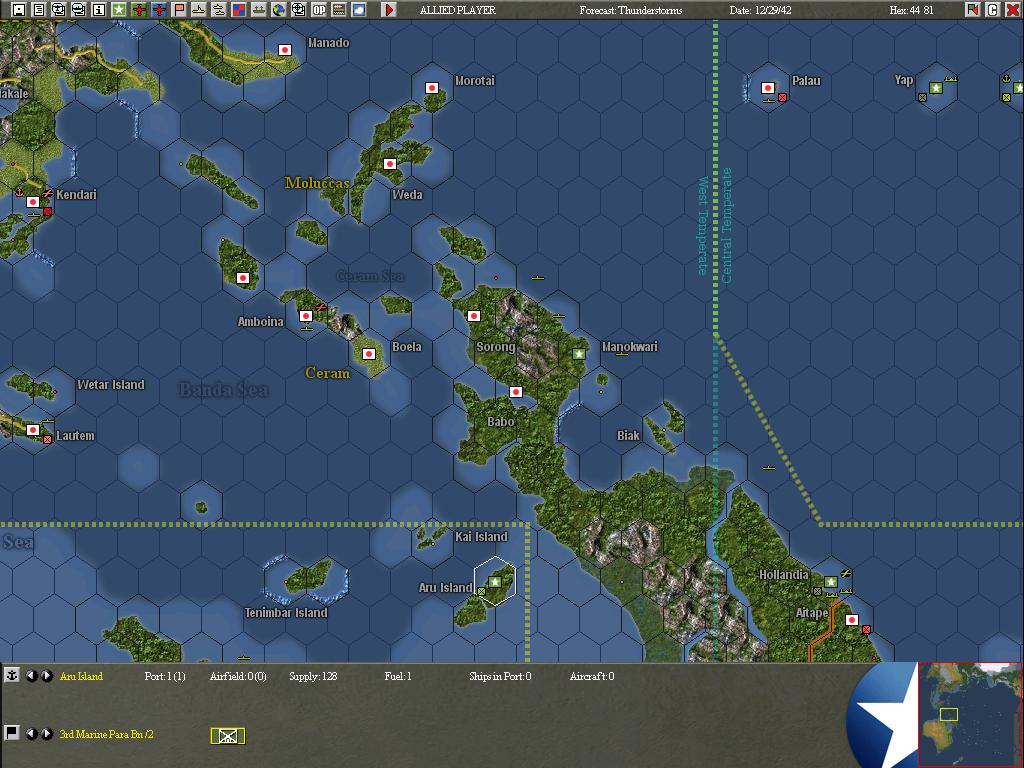Select the Japanese base marker at Palau

click(768, 88)
